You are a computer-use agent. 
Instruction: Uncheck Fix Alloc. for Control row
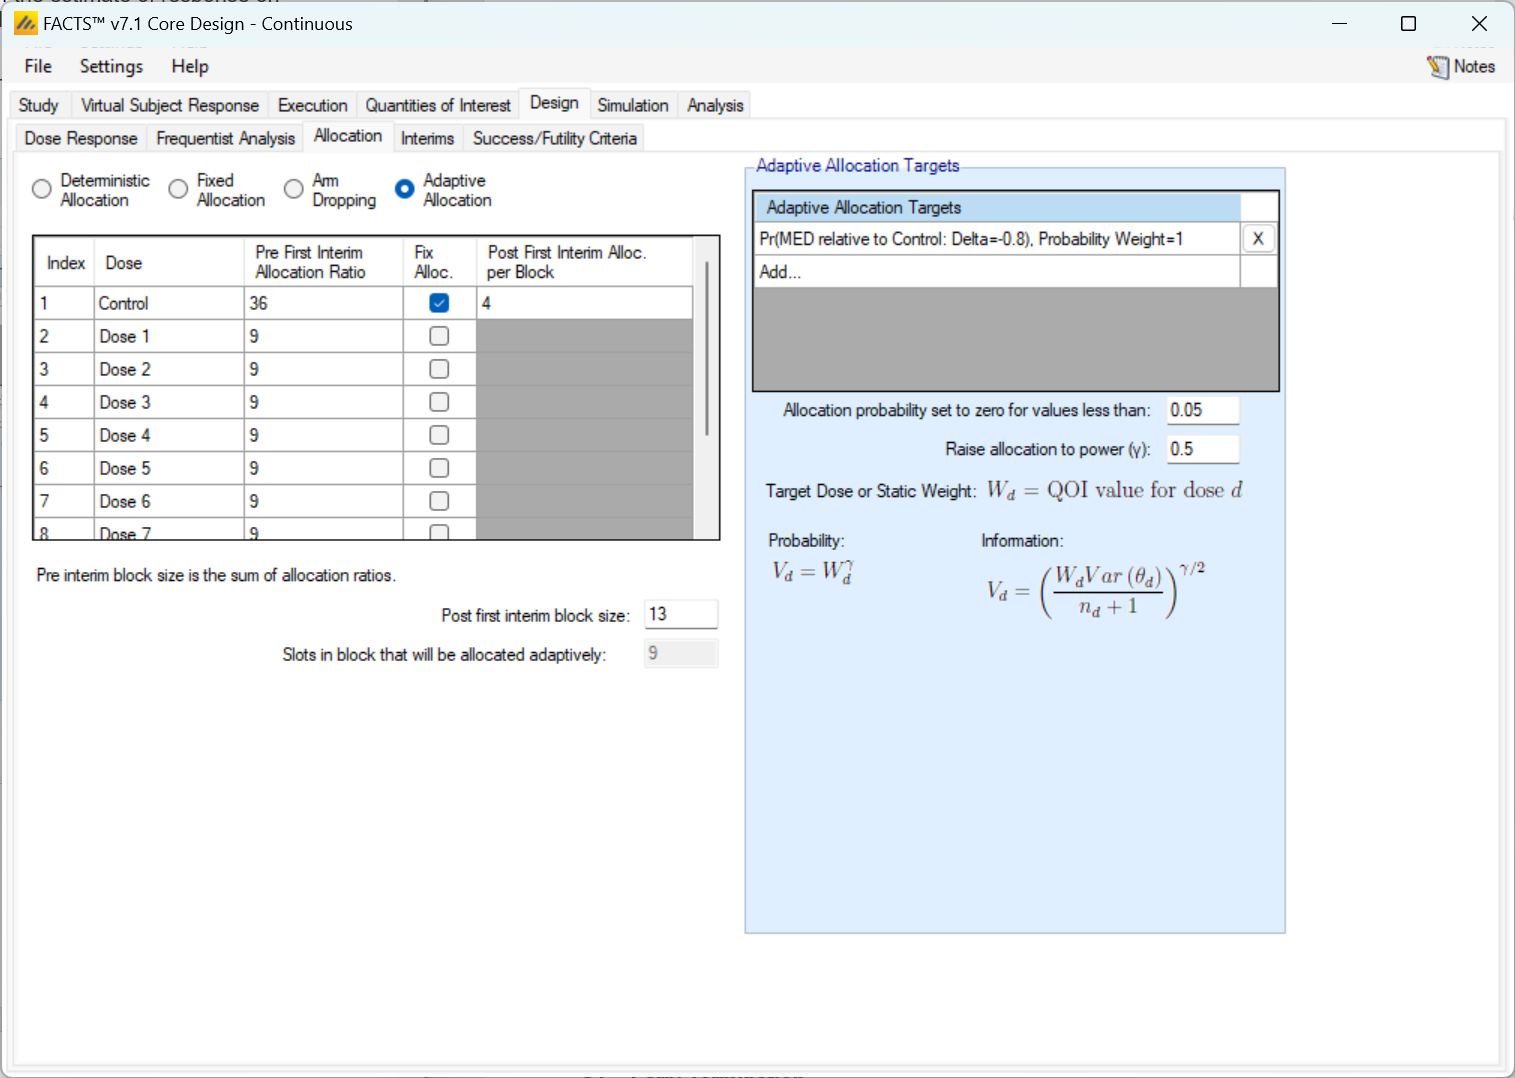click(x=439, y=303)
